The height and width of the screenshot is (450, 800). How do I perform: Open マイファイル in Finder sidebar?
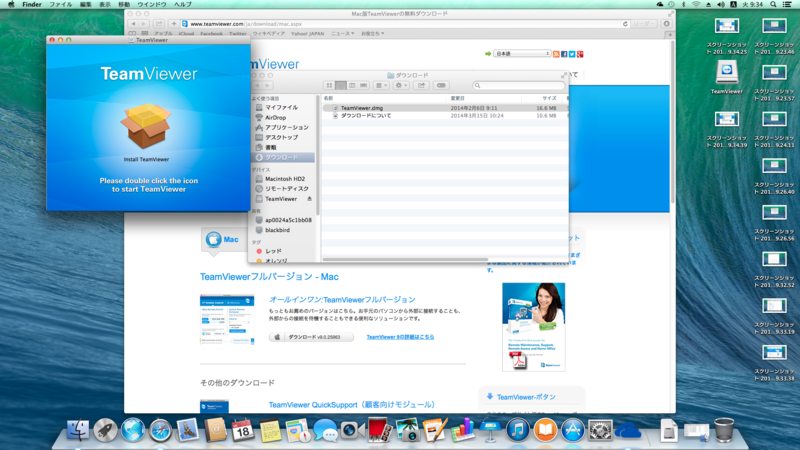click(x=282, y=108)
